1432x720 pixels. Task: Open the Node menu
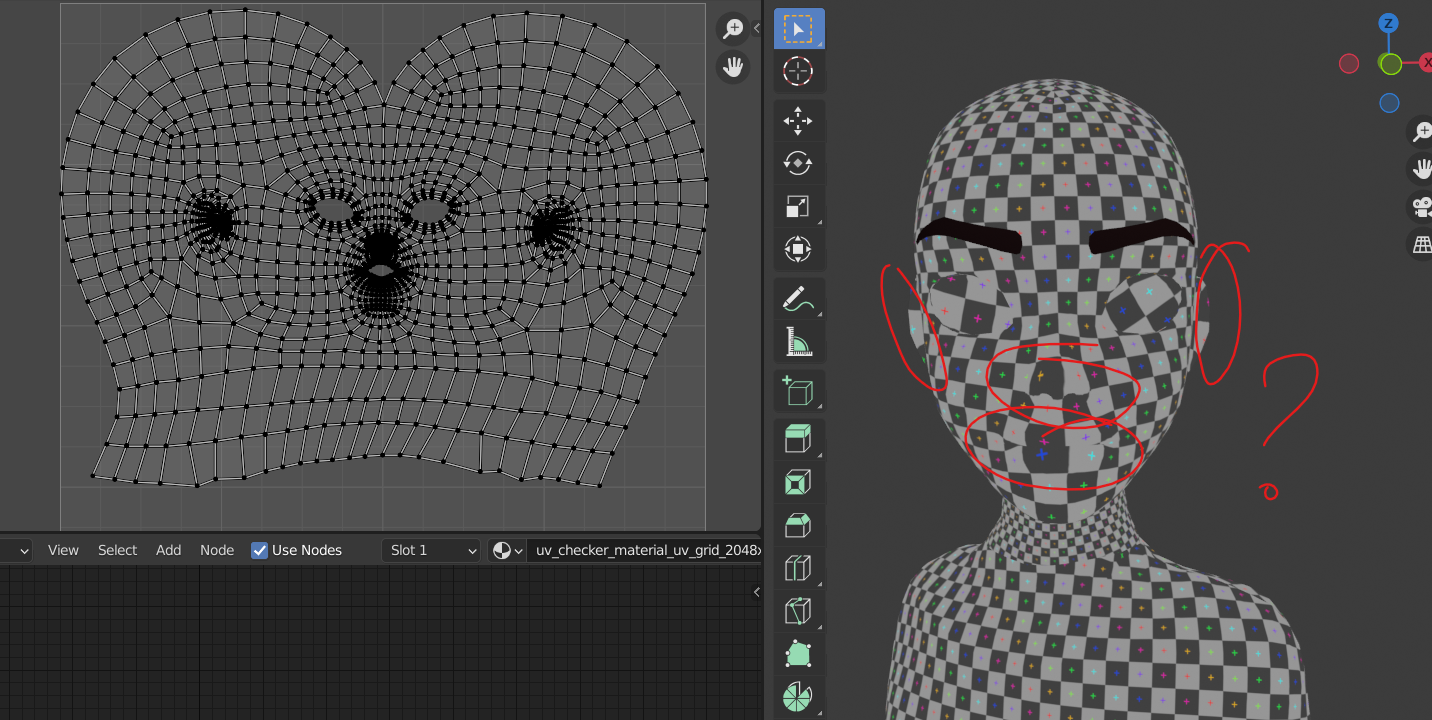point(217,550)
